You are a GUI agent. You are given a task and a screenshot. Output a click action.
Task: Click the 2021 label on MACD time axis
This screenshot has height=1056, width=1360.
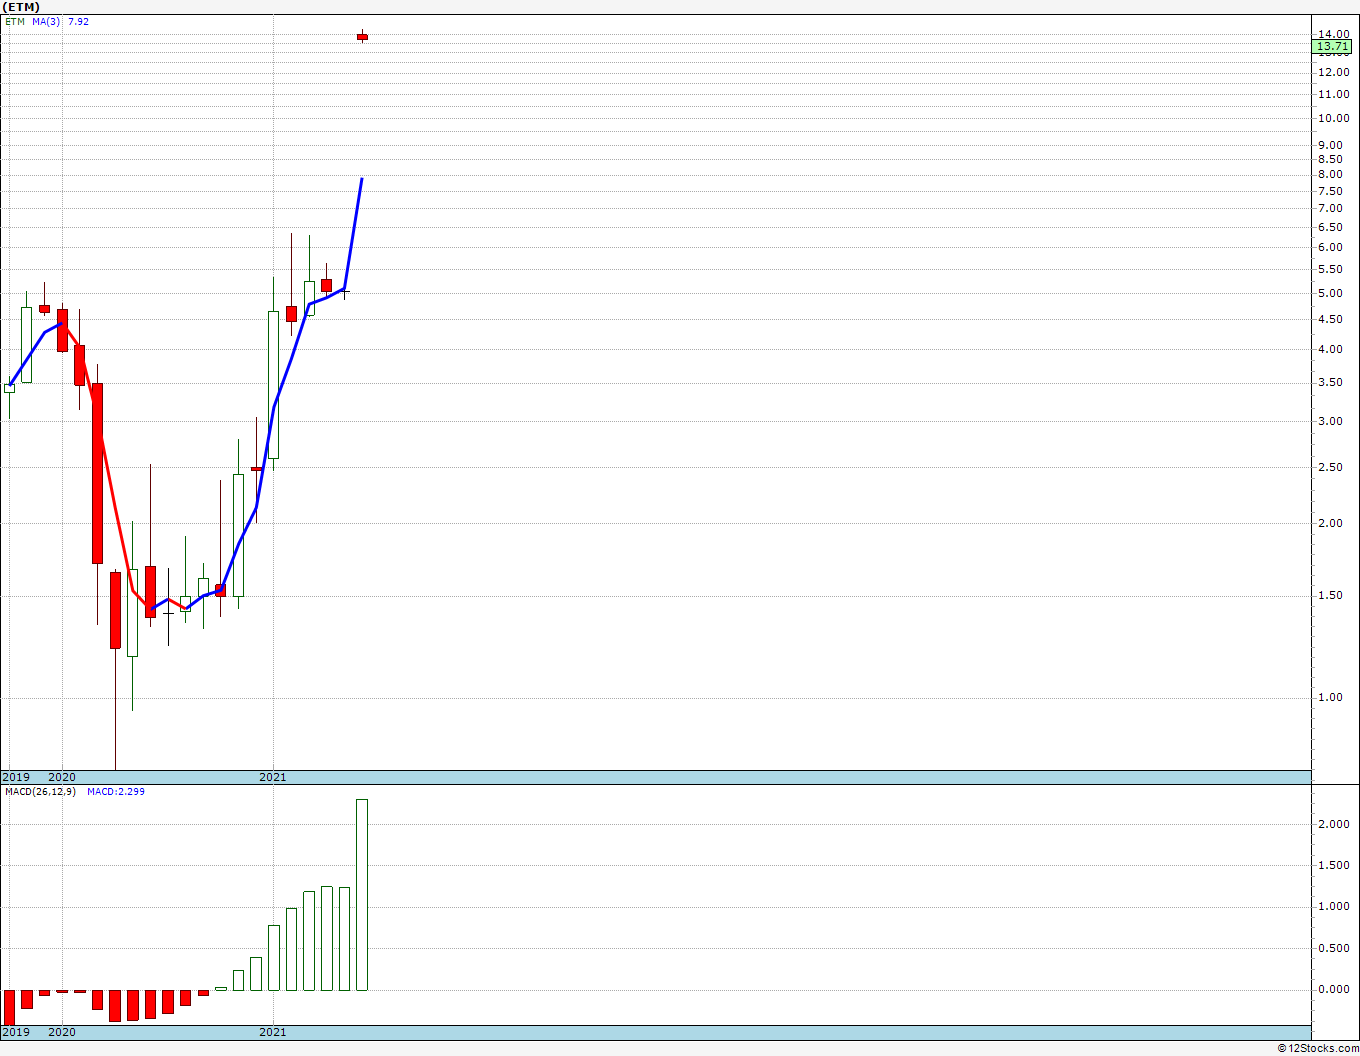273,1032
